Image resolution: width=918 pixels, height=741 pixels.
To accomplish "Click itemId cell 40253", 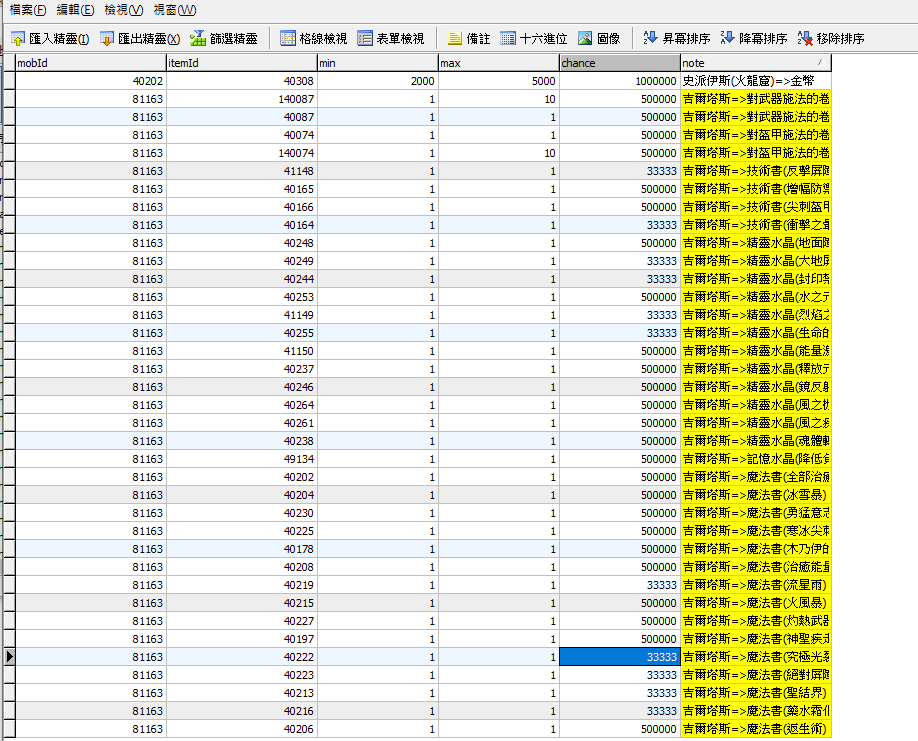I will 242,297.
